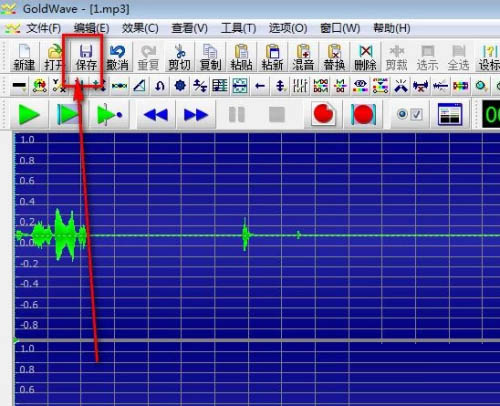Click the 保存 (Save) toolbar icon
Screen dimensions: 500x406
click(x=86, y=57)
